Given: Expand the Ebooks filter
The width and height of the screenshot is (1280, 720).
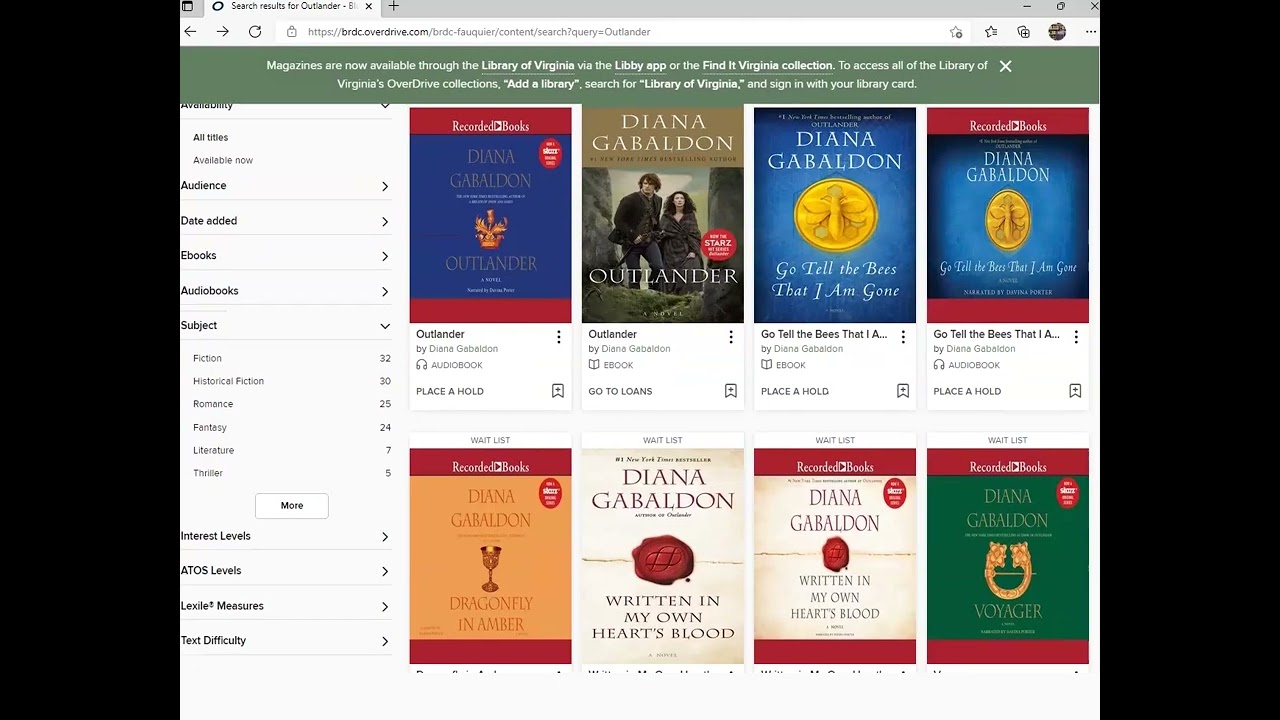Looking at the screenshot, I should [285, 256].
